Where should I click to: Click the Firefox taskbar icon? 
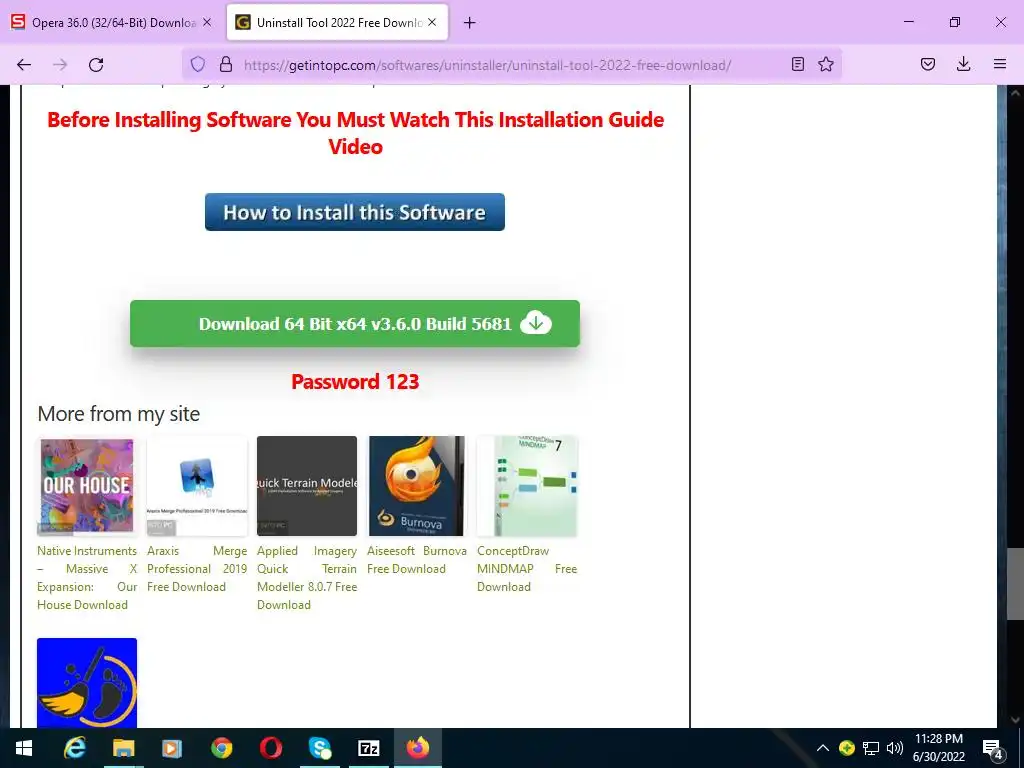[x=418, y=748]
